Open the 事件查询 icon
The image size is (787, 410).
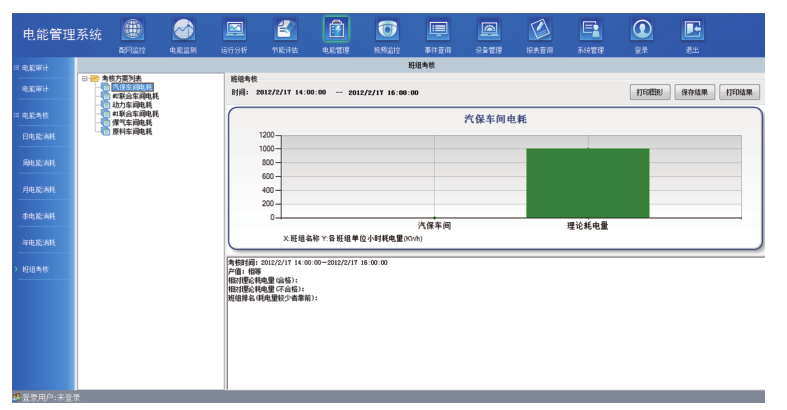[x=438, y=31]
